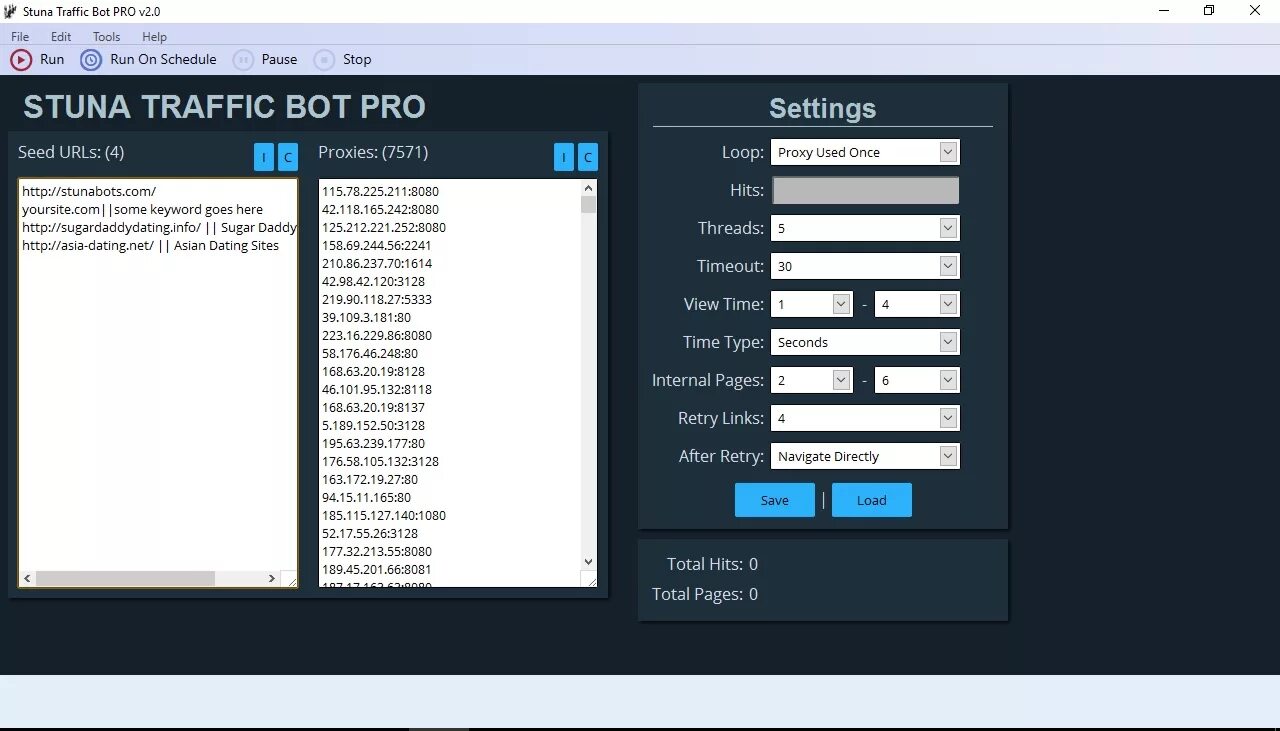Click seed URL http://stunabots.com/
1280x731 pixels.
click(x=89, y=191)
